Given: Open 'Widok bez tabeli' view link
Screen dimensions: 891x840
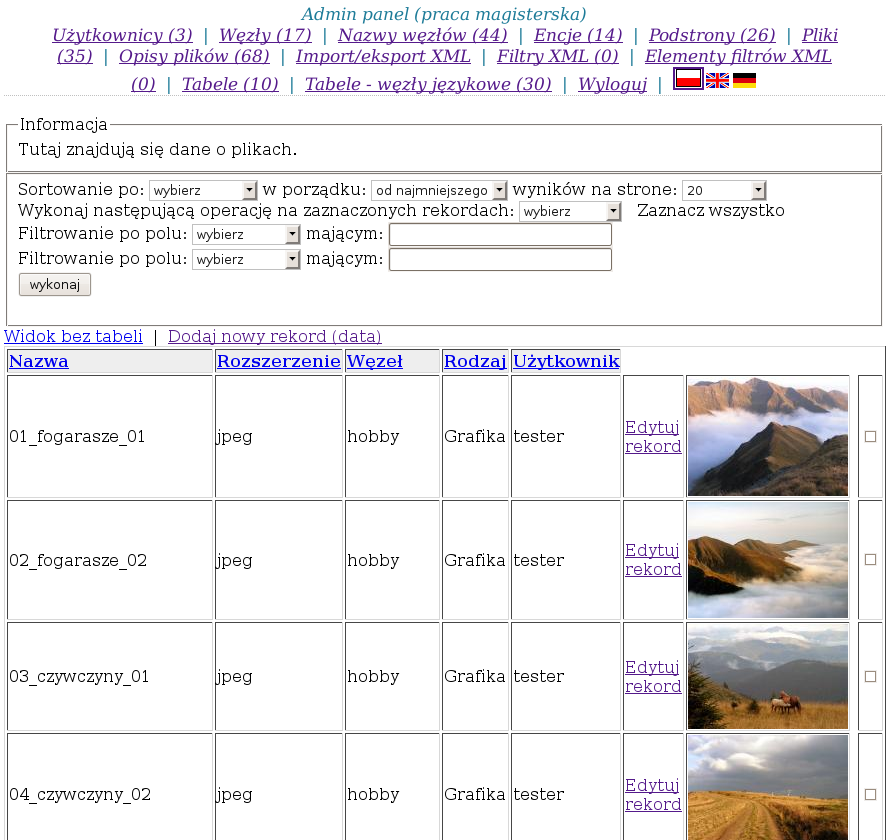Looking at the screenshot, I should tap(73, 336).
